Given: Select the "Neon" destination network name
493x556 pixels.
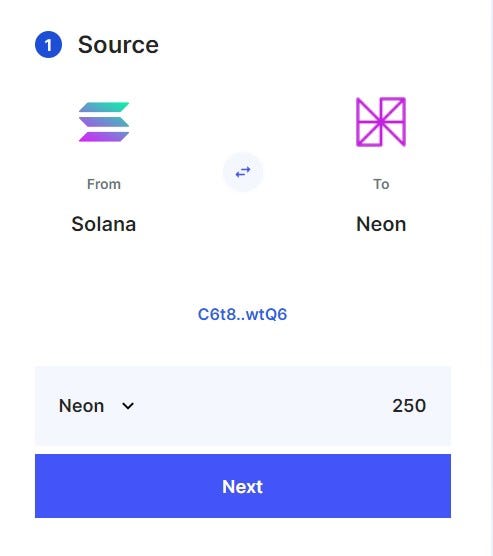Looking at the screenshot, I should (381, 224).
